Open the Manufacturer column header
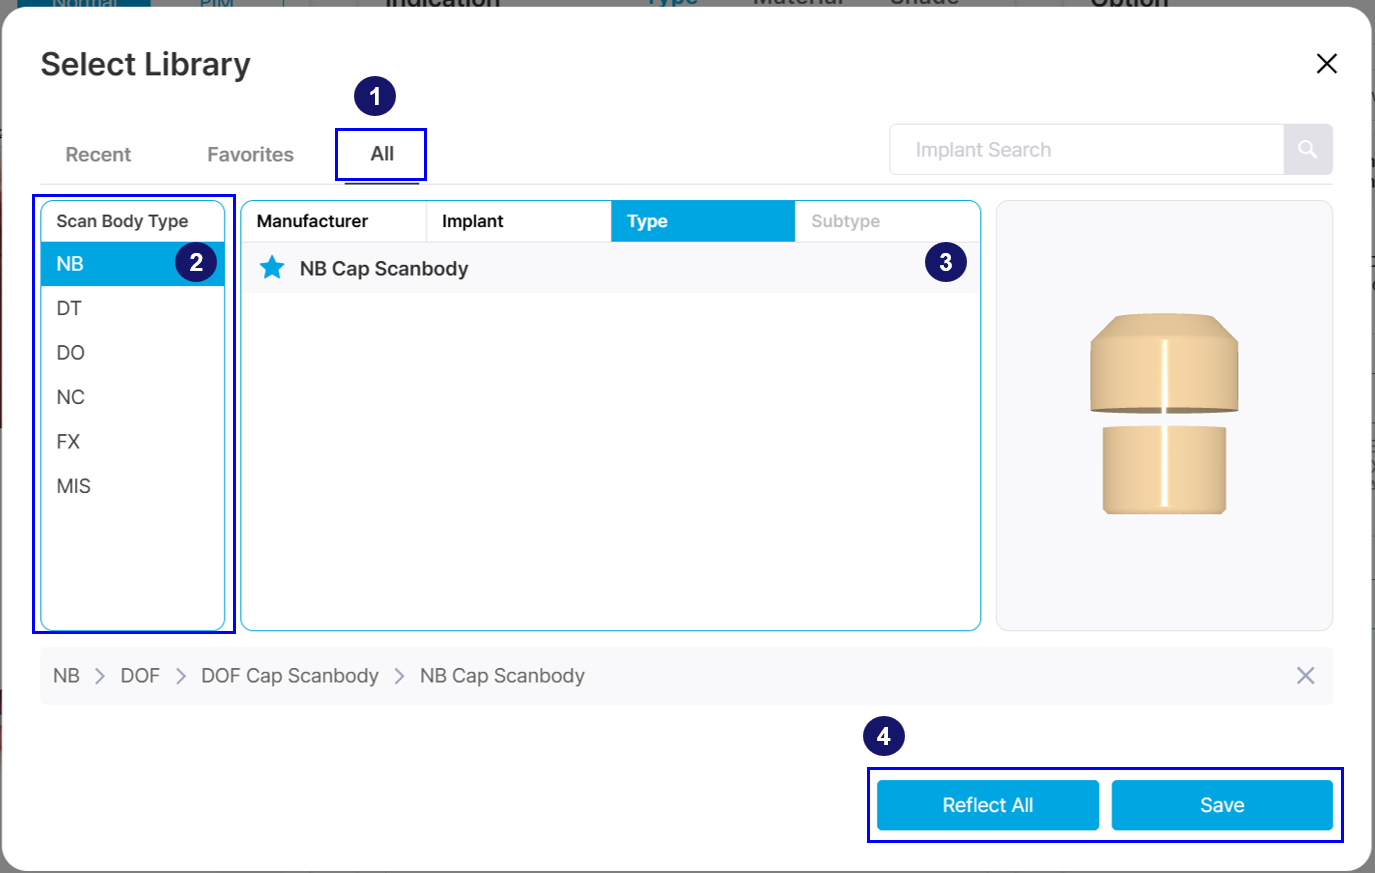The width and height of the screenshot is (1375, 873). tap(334, 221)
